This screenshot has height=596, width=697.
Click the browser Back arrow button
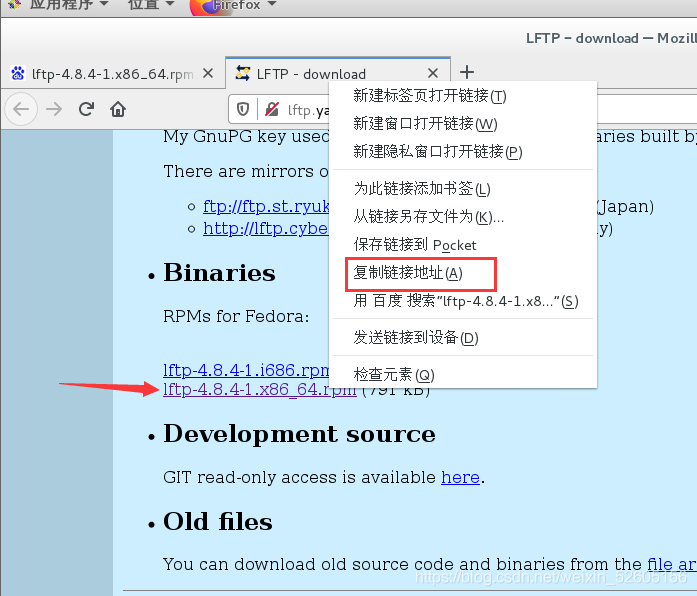(21, 109)
